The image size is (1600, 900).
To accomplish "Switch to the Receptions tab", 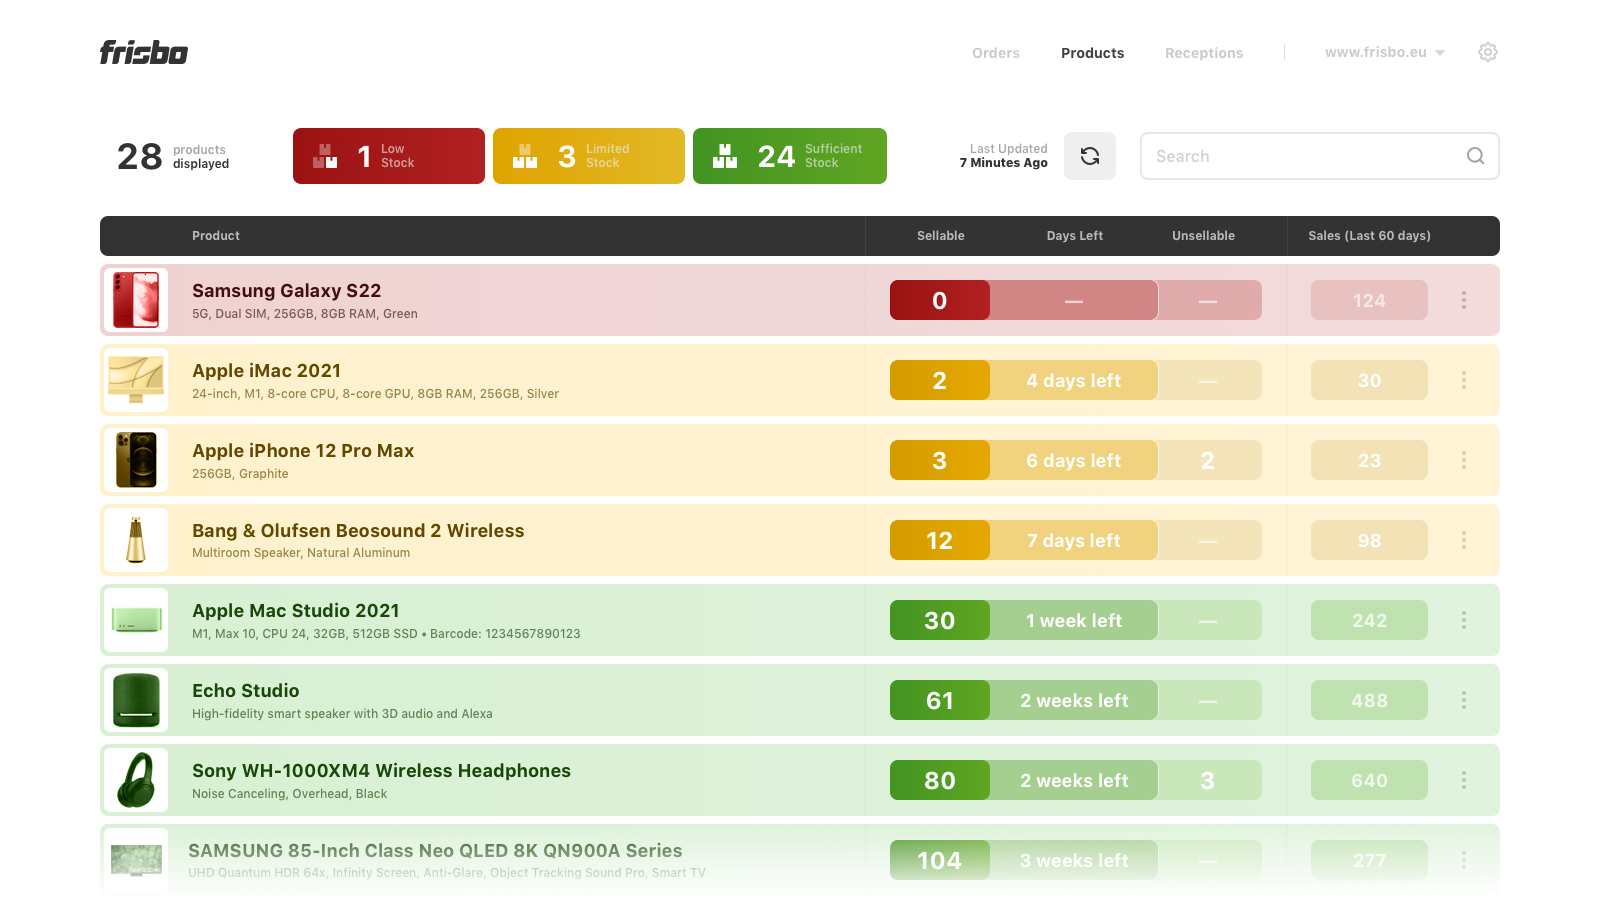I will pyautogui.click(x=1204, y=53).
